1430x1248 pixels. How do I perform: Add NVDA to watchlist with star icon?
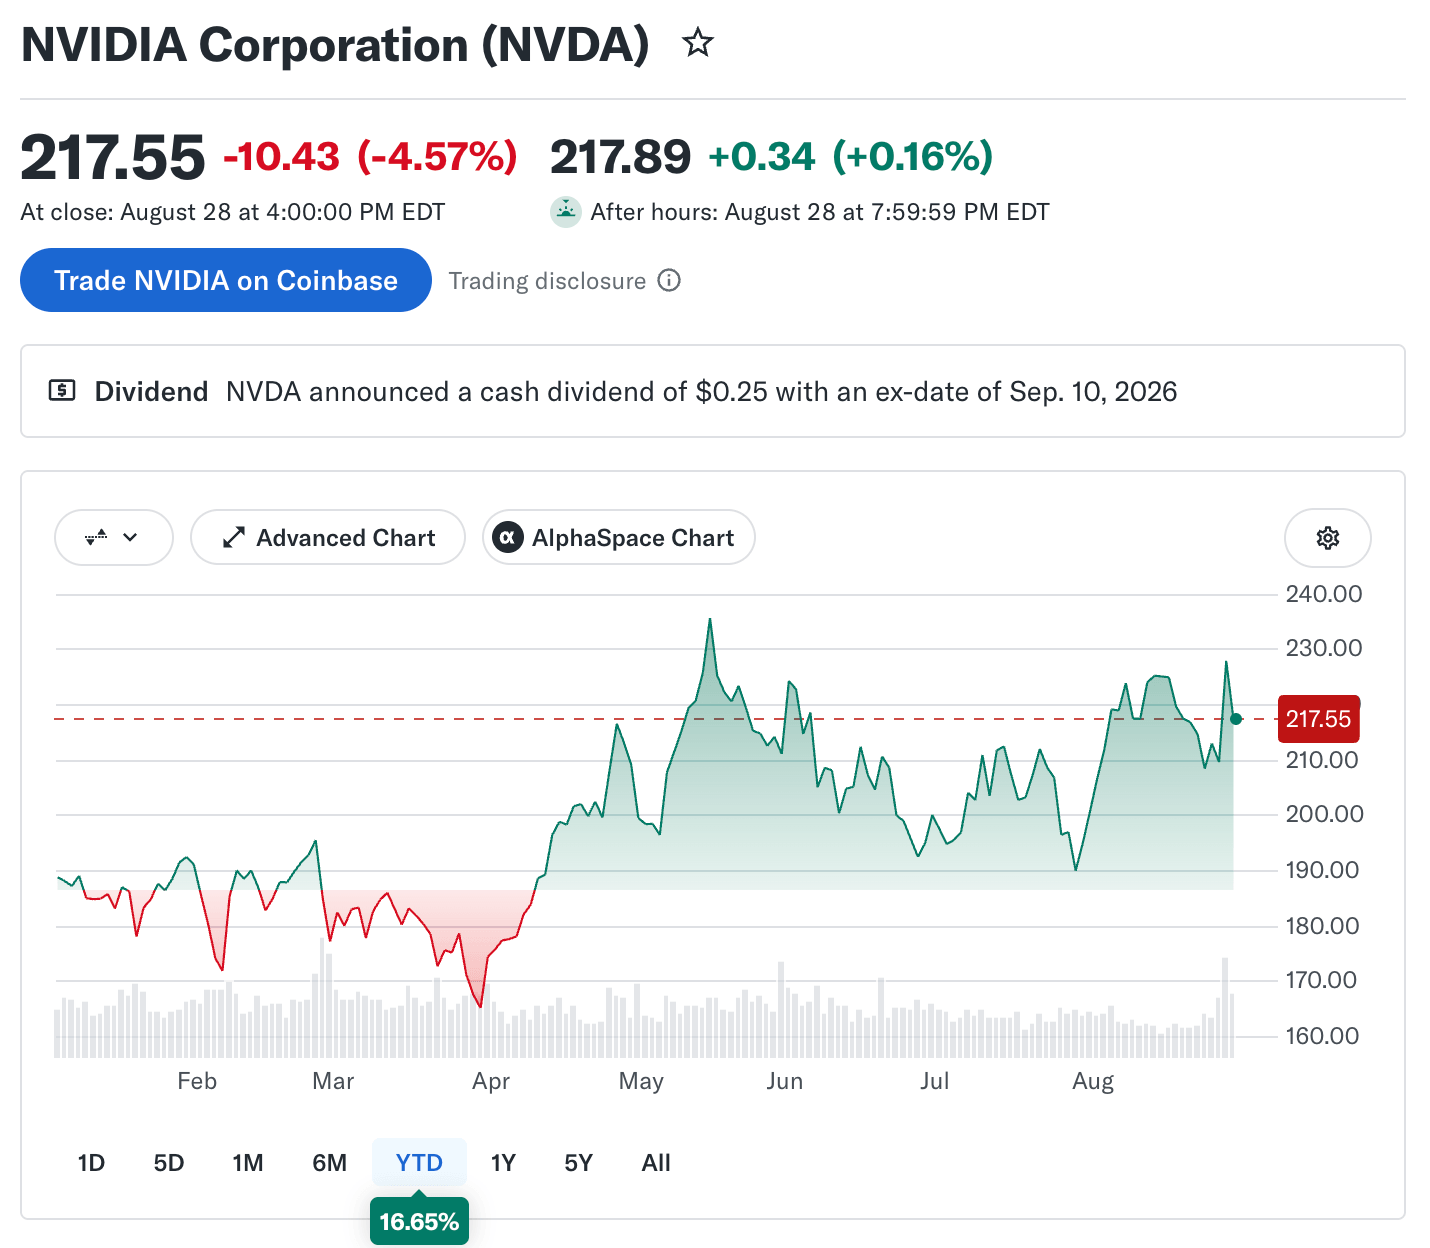pos(698,43)
